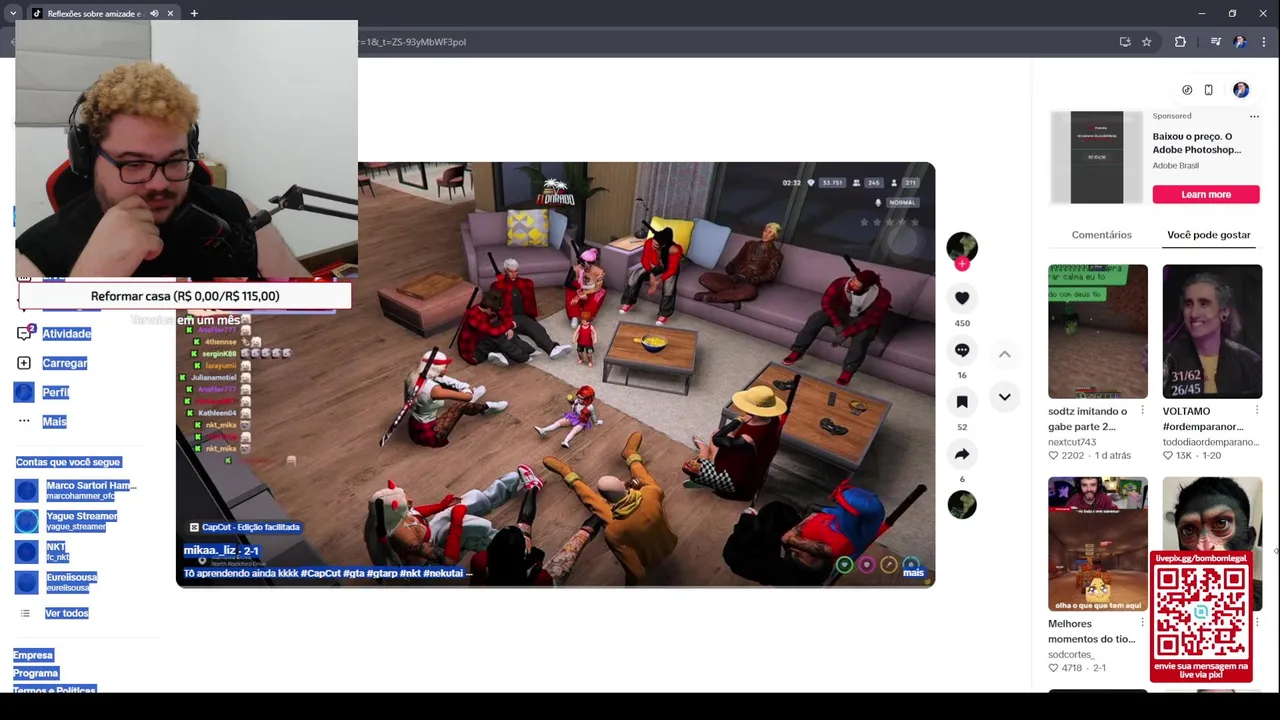The image size is (1280, 720).
Task: Open Yague Streamer followed account
Action: [67, 521]
